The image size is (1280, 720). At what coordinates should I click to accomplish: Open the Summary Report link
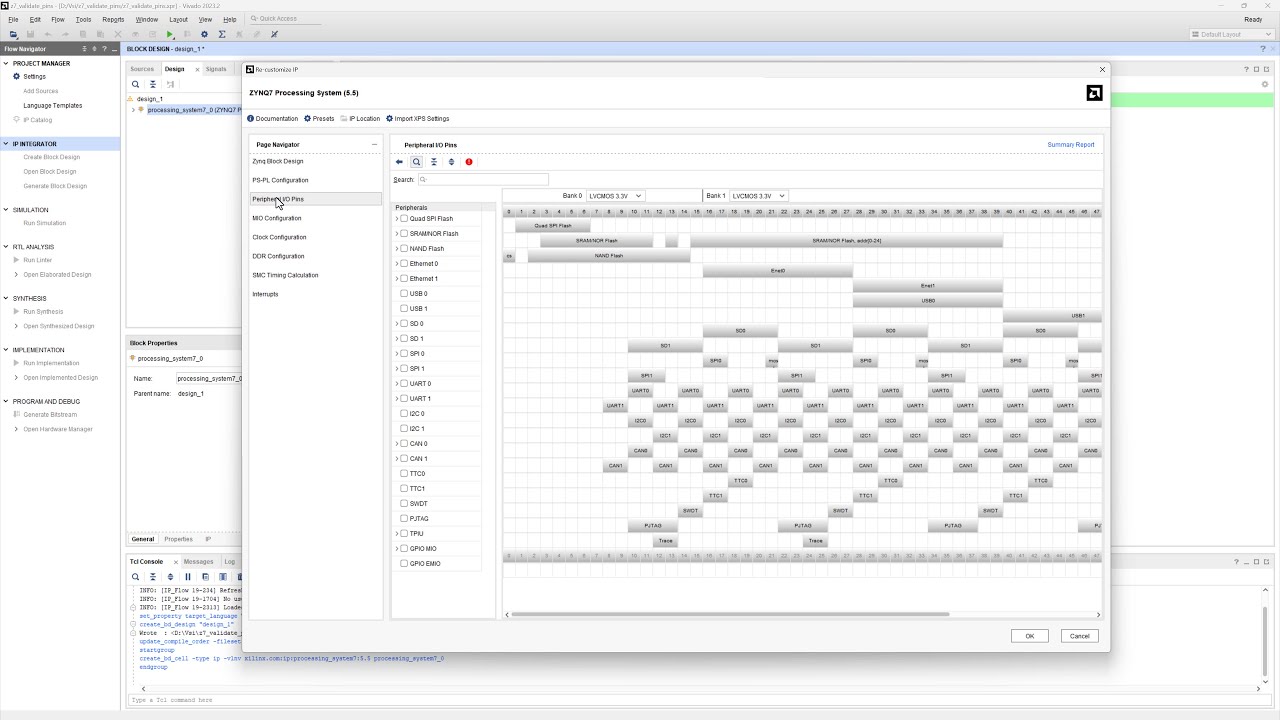coord(1071,145)
